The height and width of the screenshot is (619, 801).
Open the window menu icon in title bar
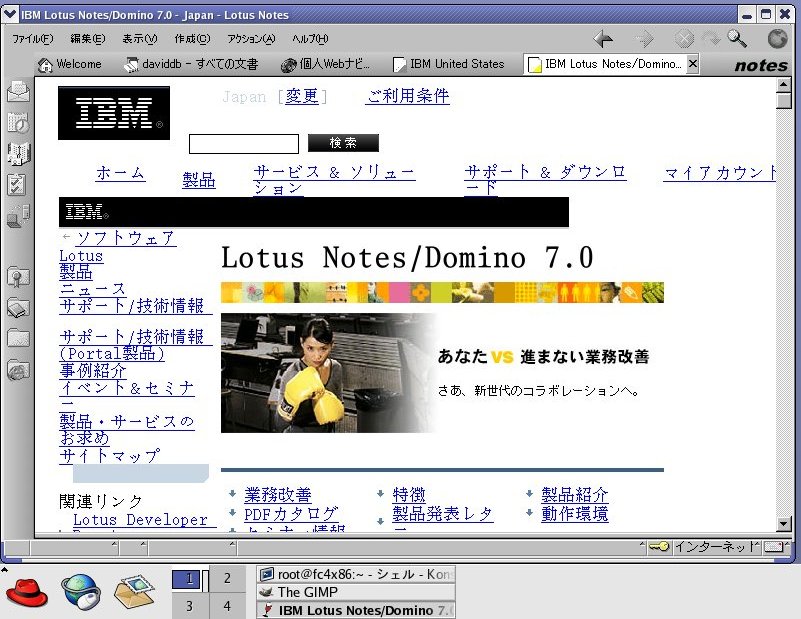click(x=10, y=14)
